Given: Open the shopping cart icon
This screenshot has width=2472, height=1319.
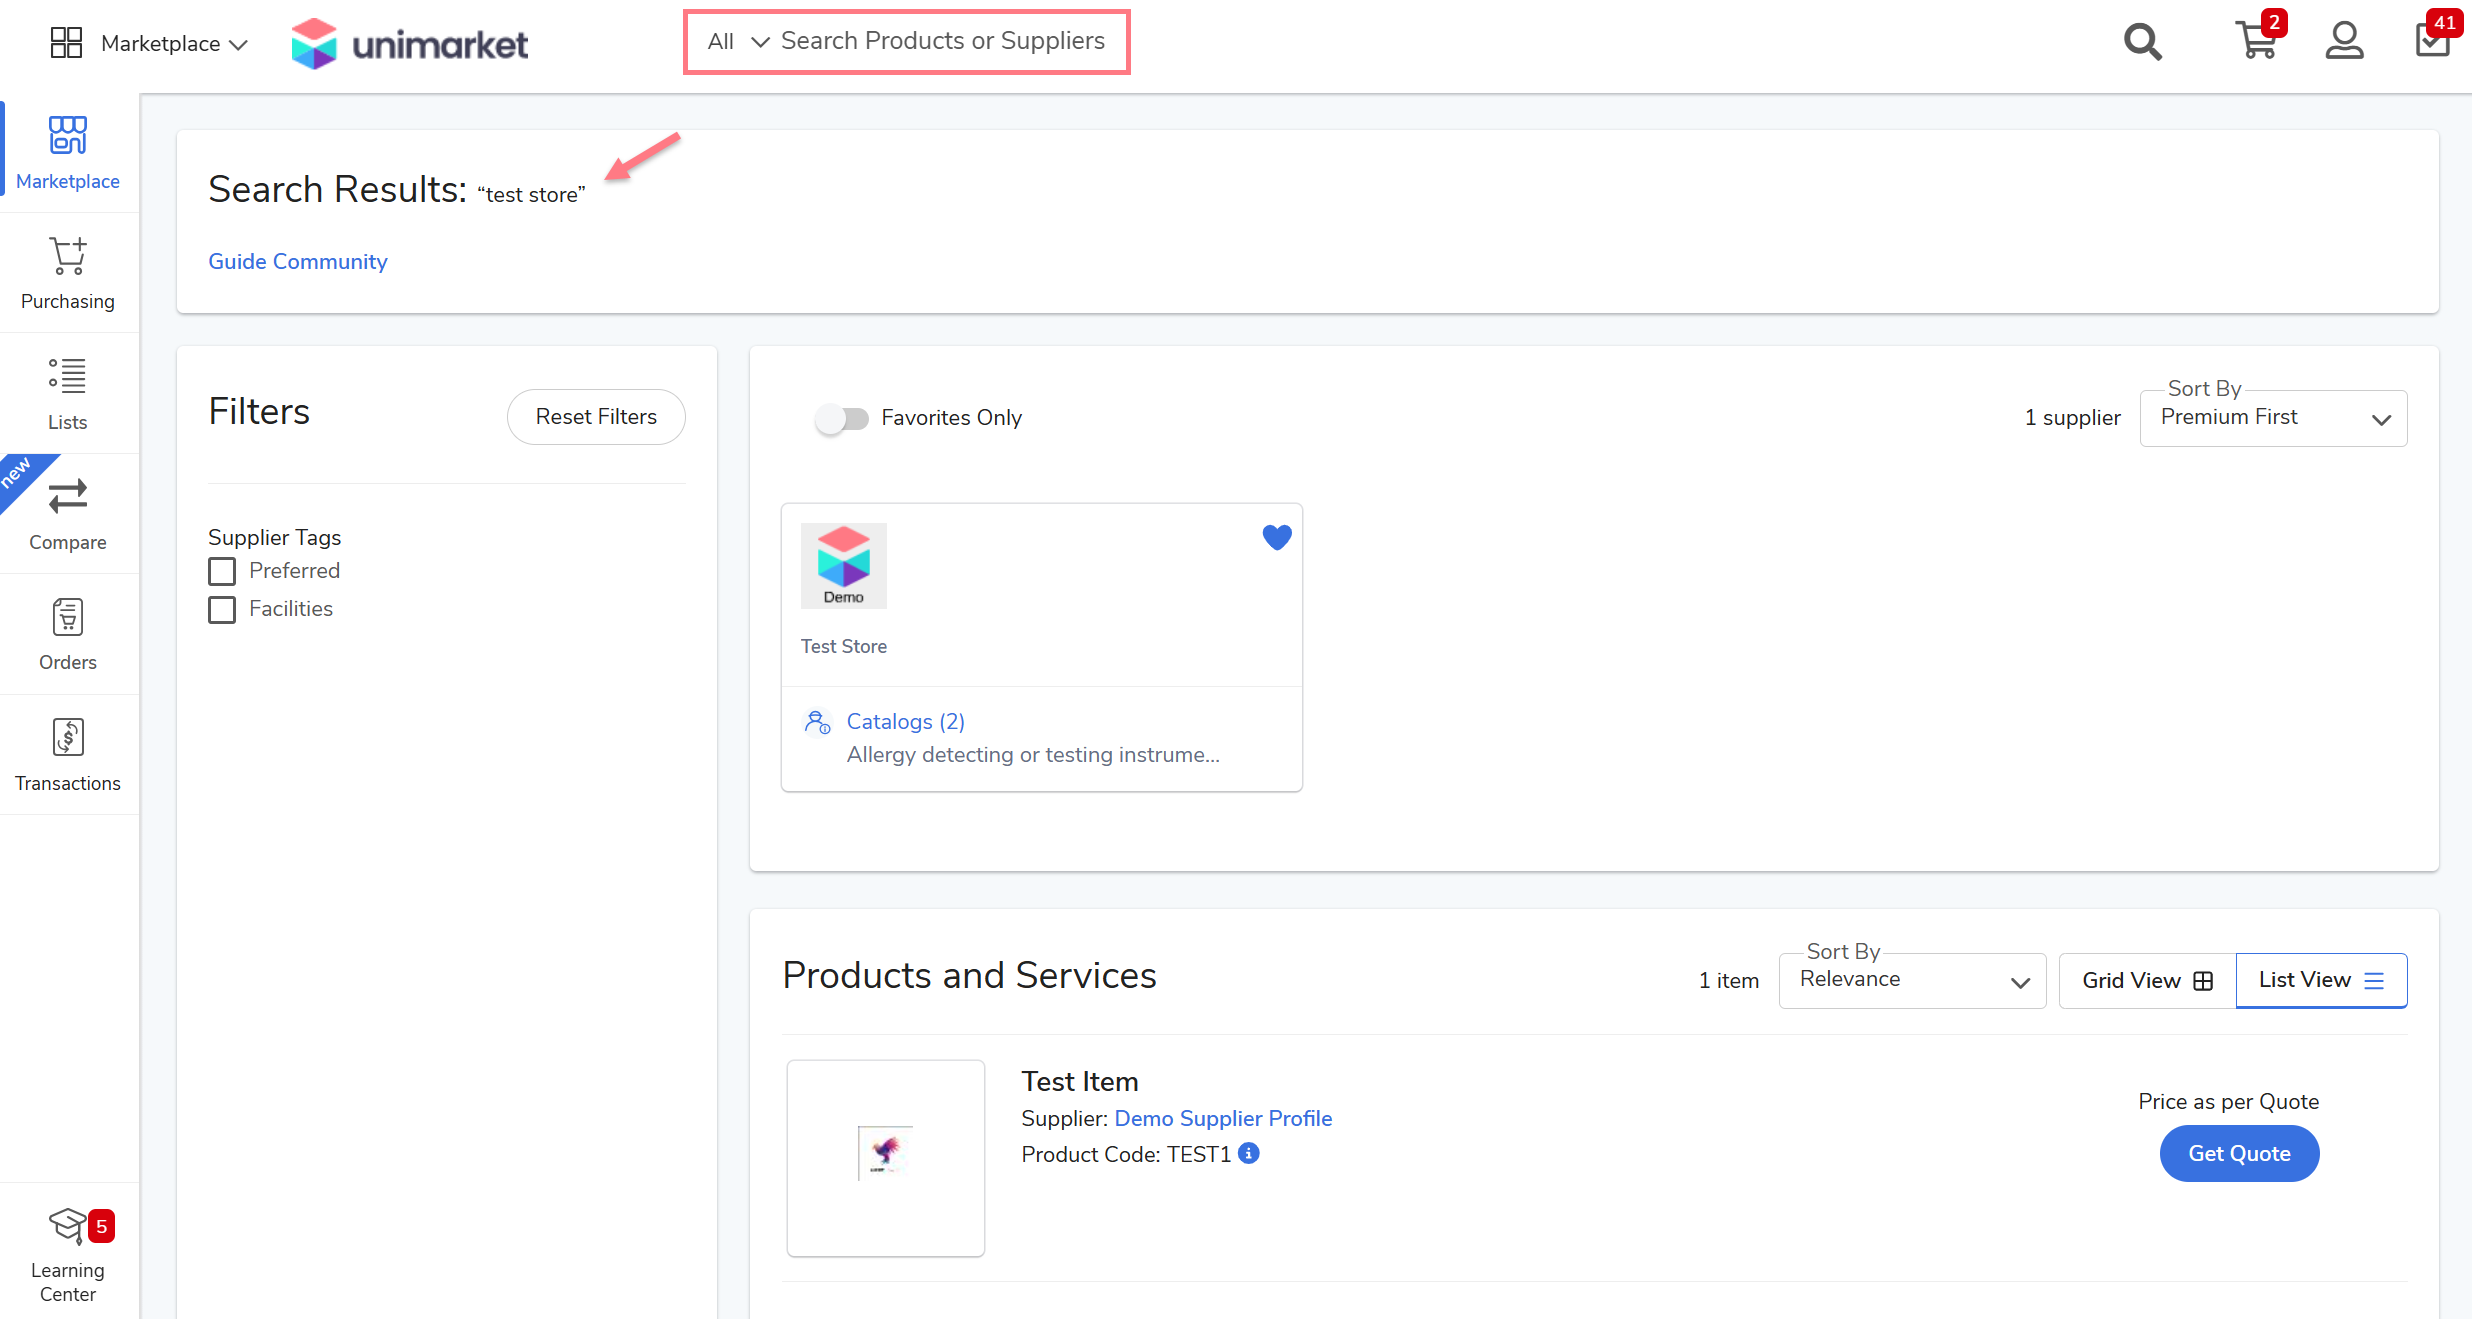Looking at the screenshot, I should [x=2256, y=42].
